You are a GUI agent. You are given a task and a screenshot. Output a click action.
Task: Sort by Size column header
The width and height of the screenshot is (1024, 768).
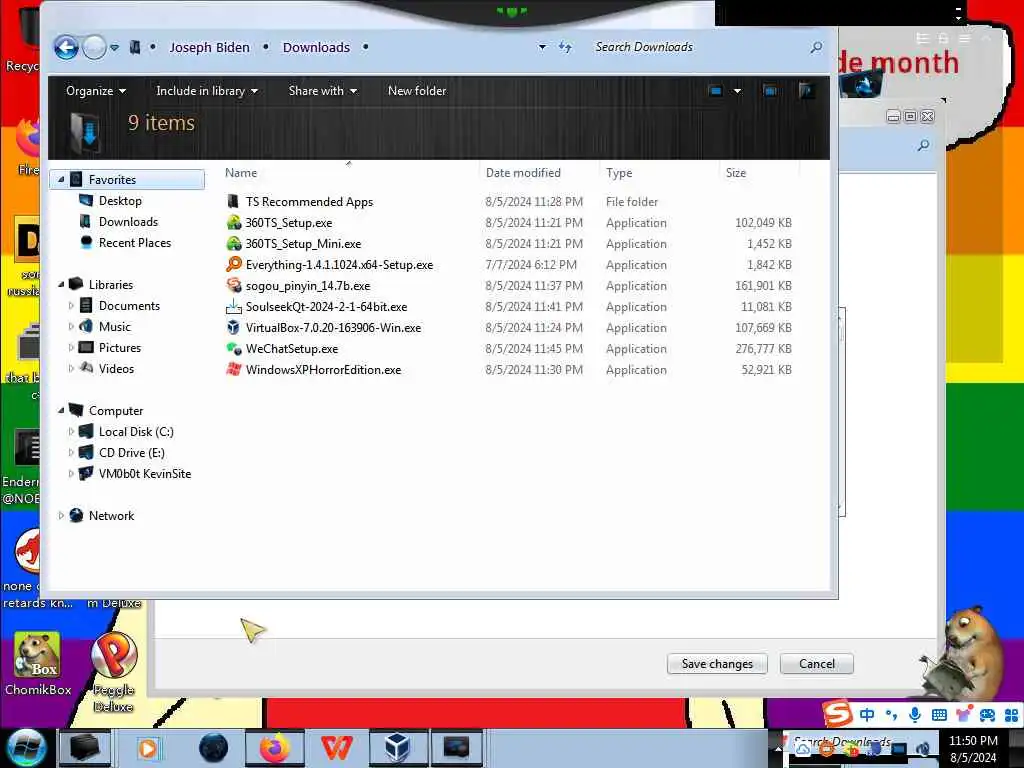coord(735,172)
